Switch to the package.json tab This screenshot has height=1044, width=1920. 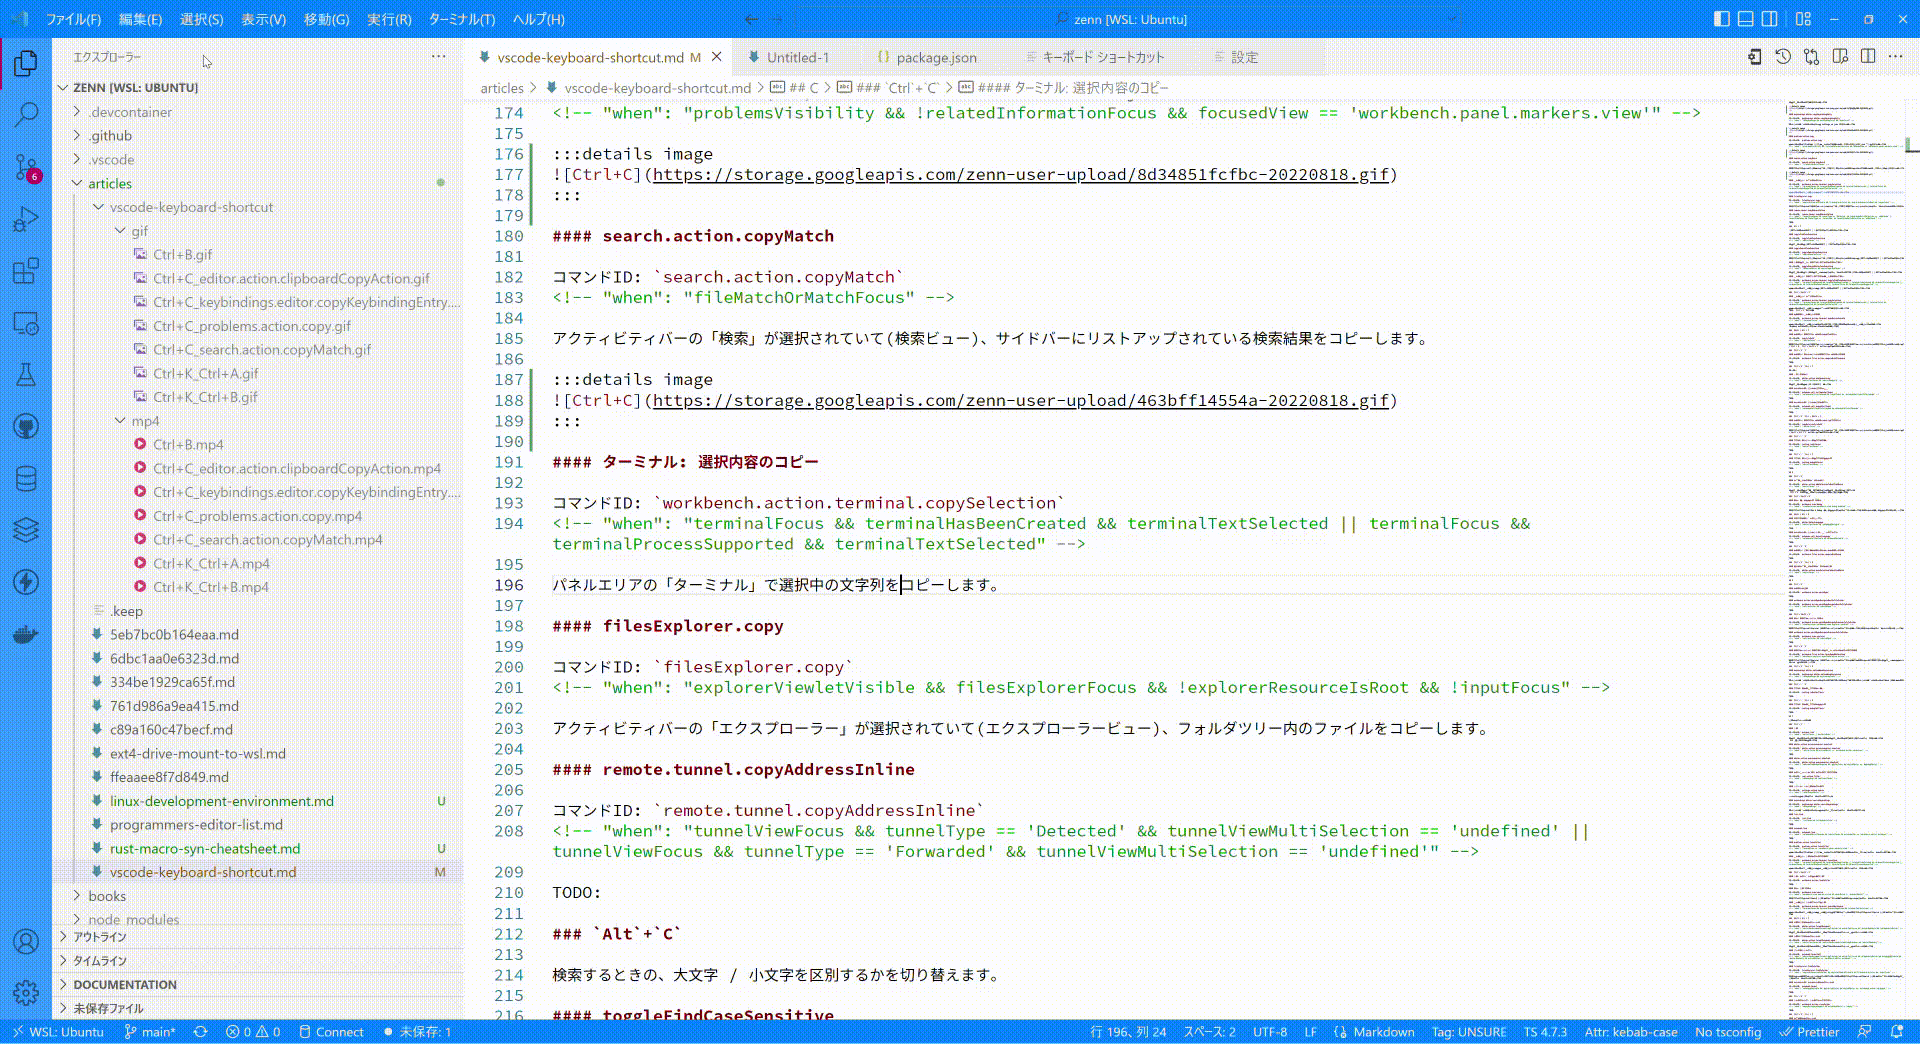pyautogui.click(x=936, y=57)
